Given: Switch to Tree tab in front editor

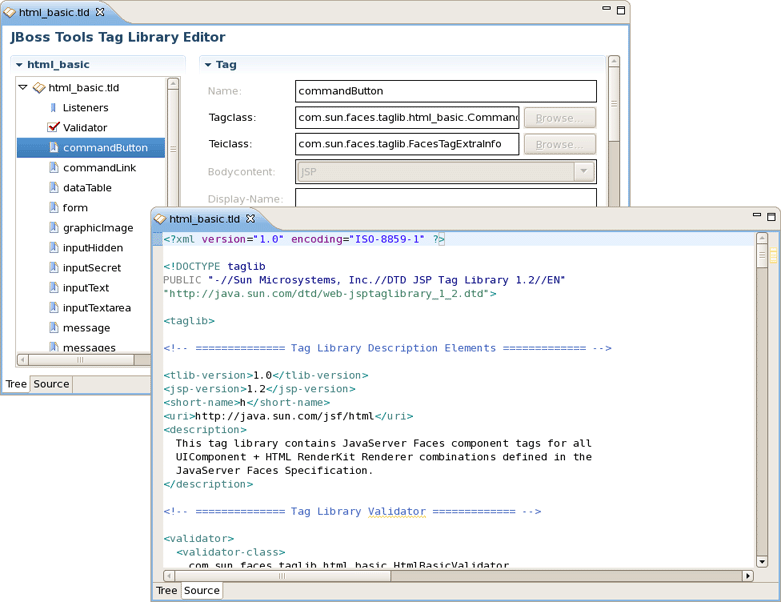Looking at the screenshot, I should pos(167,591).
